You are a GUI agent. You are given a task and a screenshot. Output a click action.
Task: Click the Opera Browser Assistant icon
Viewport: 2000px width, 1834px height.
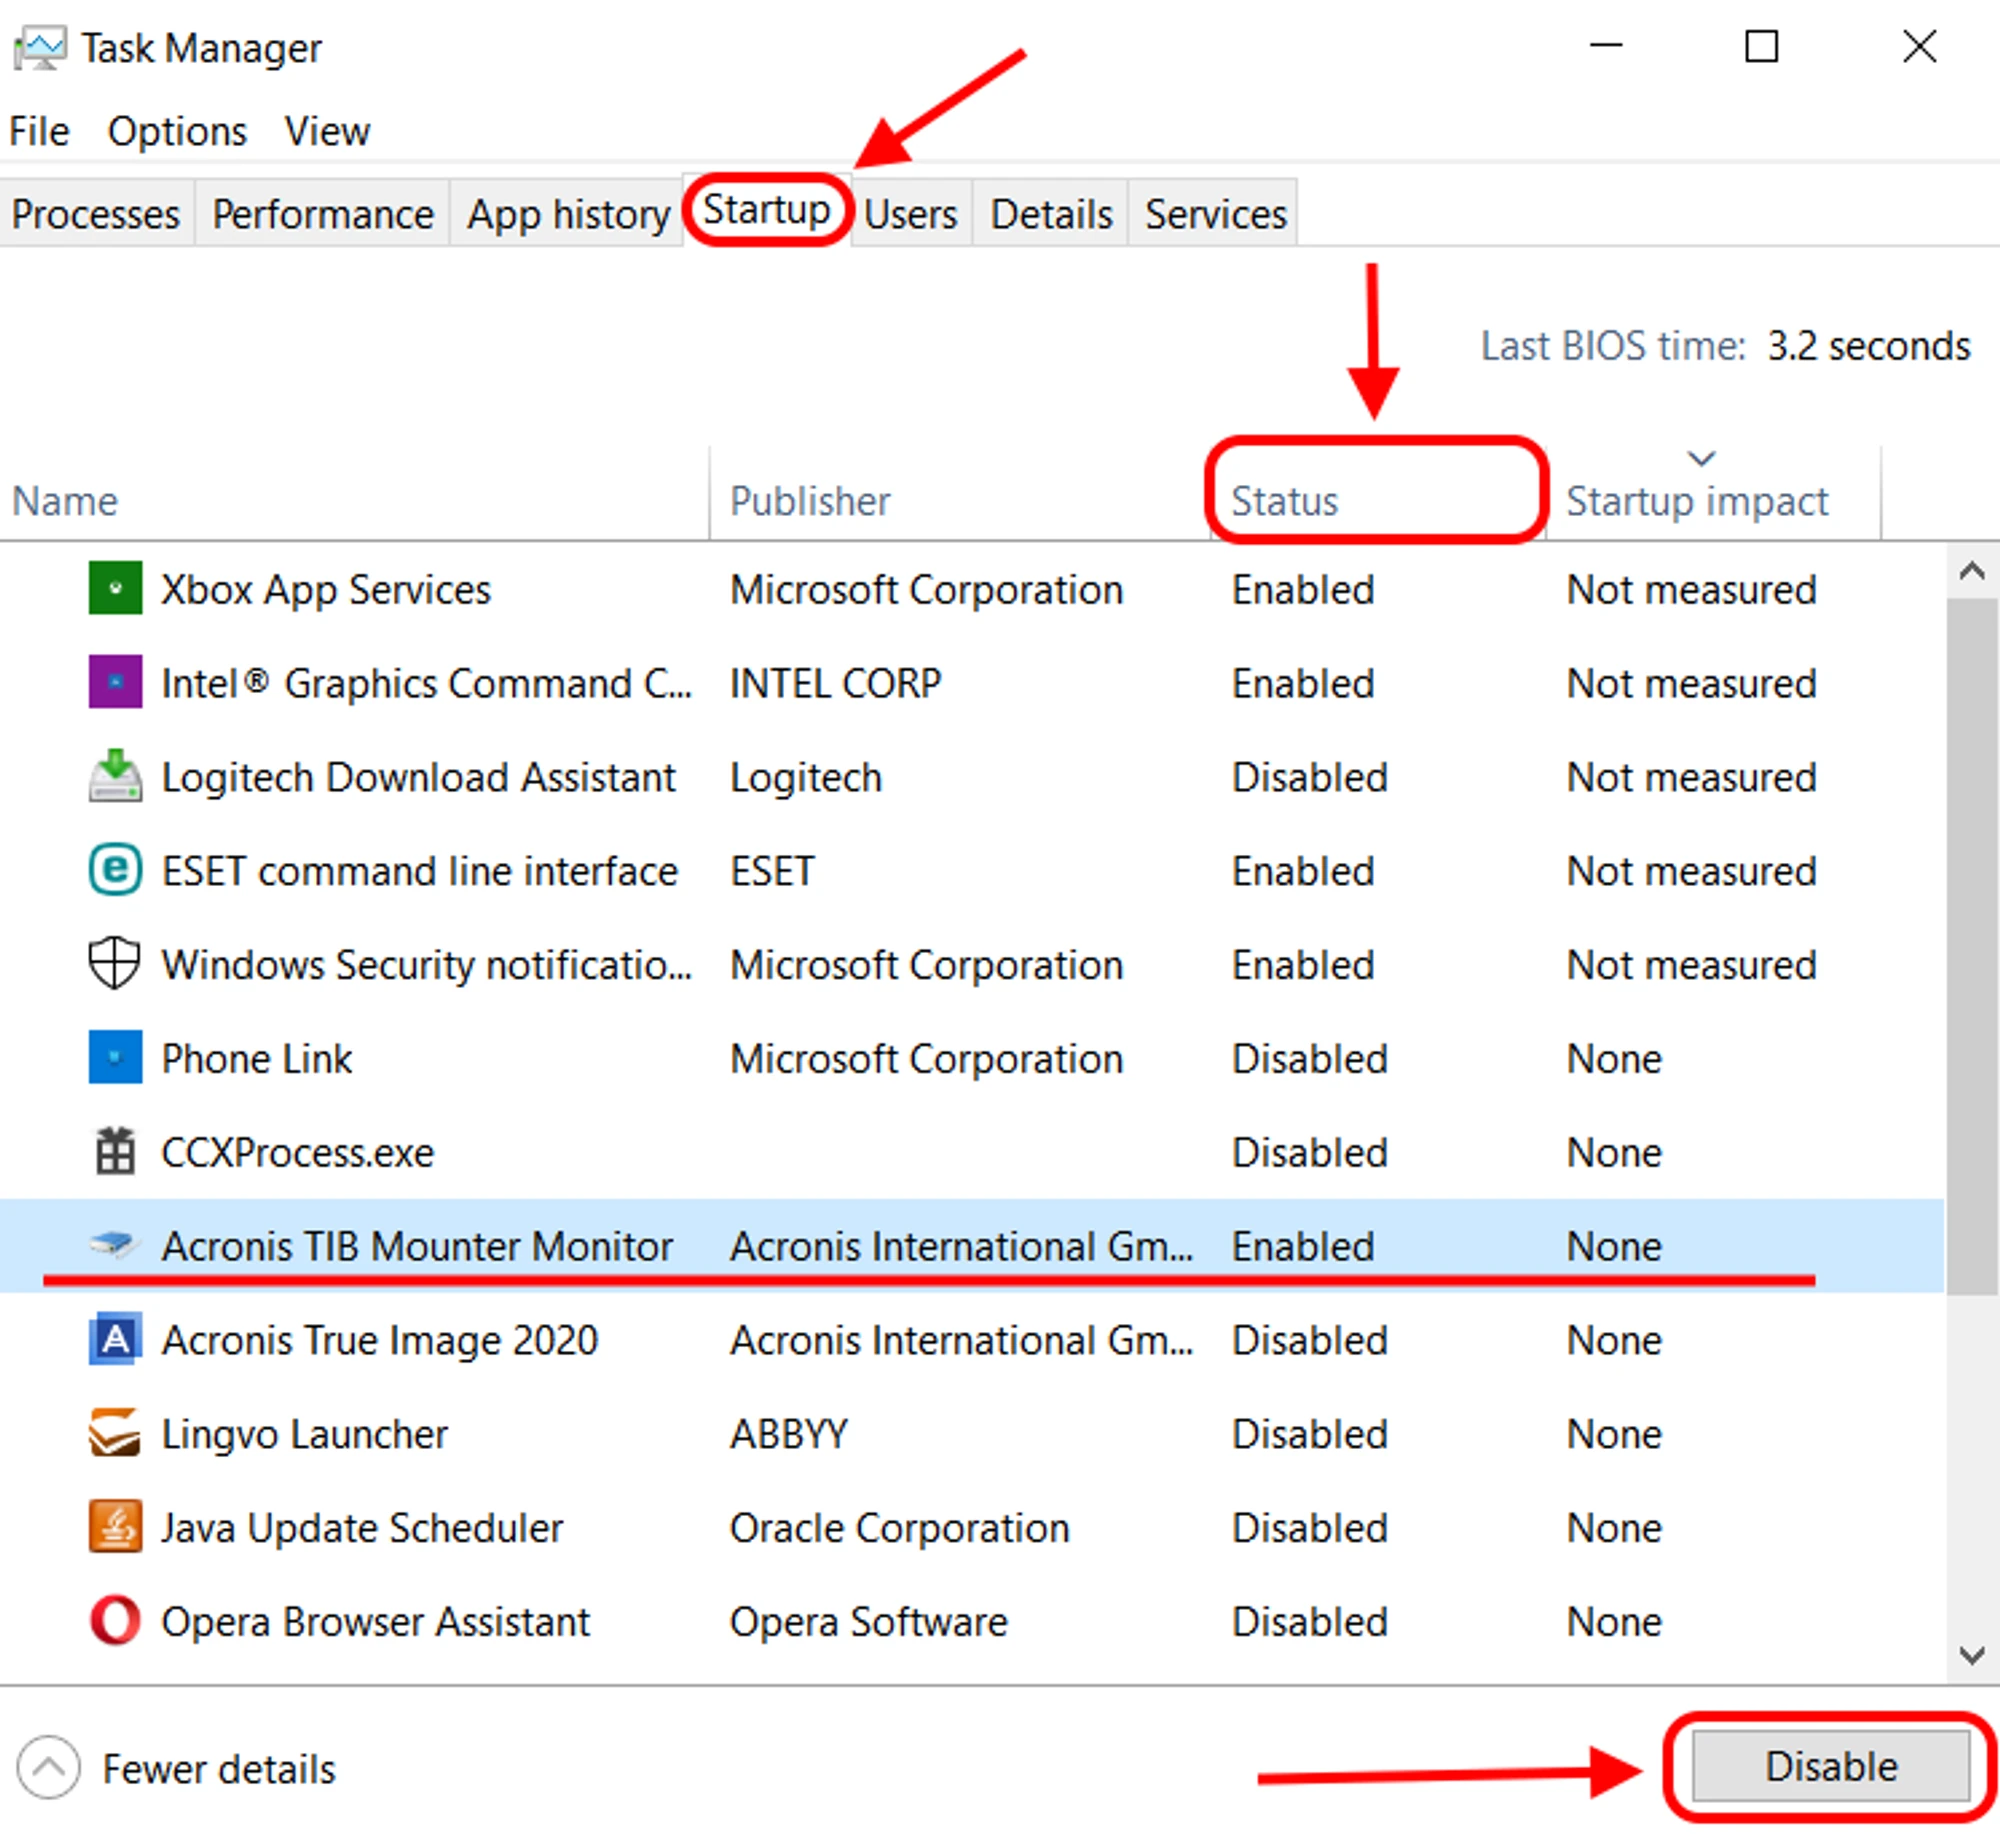pyautogui.click(x=115, y=1620)
